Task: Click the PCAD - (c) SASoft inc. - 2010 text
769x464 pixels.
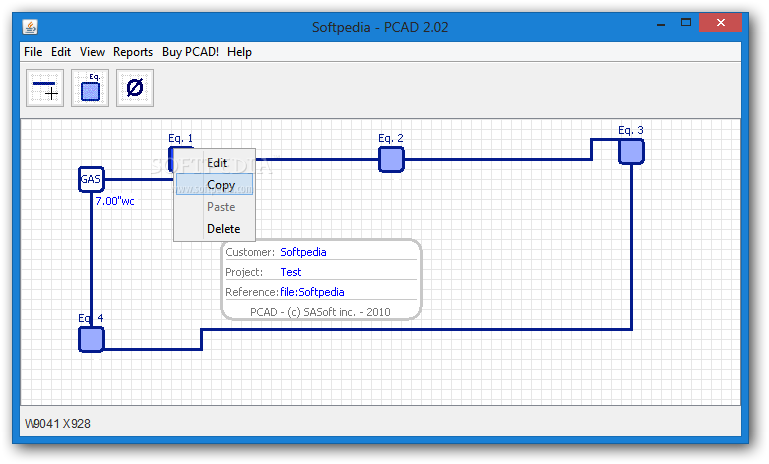Action: tap(320, 312)
